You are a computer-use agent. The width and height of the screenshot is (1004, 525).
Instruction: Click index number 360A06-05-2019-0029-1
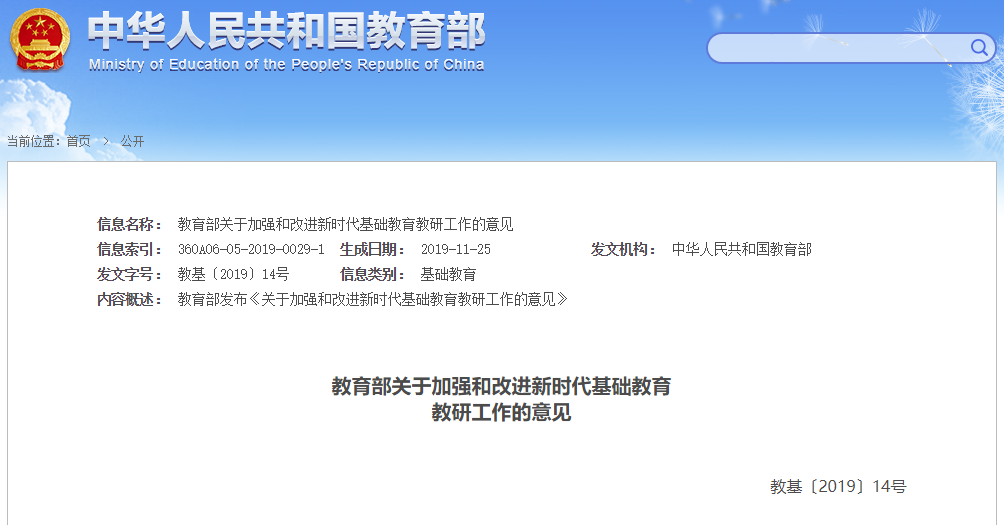251,249
